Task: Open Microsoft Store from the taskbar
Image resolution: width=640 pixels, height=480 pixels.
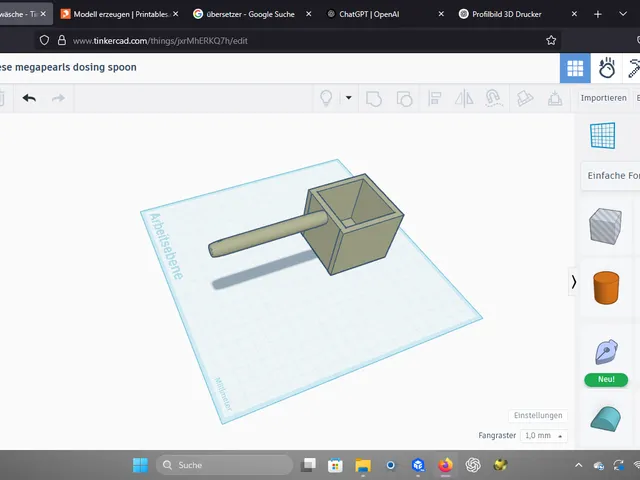Action: (335, 465)
